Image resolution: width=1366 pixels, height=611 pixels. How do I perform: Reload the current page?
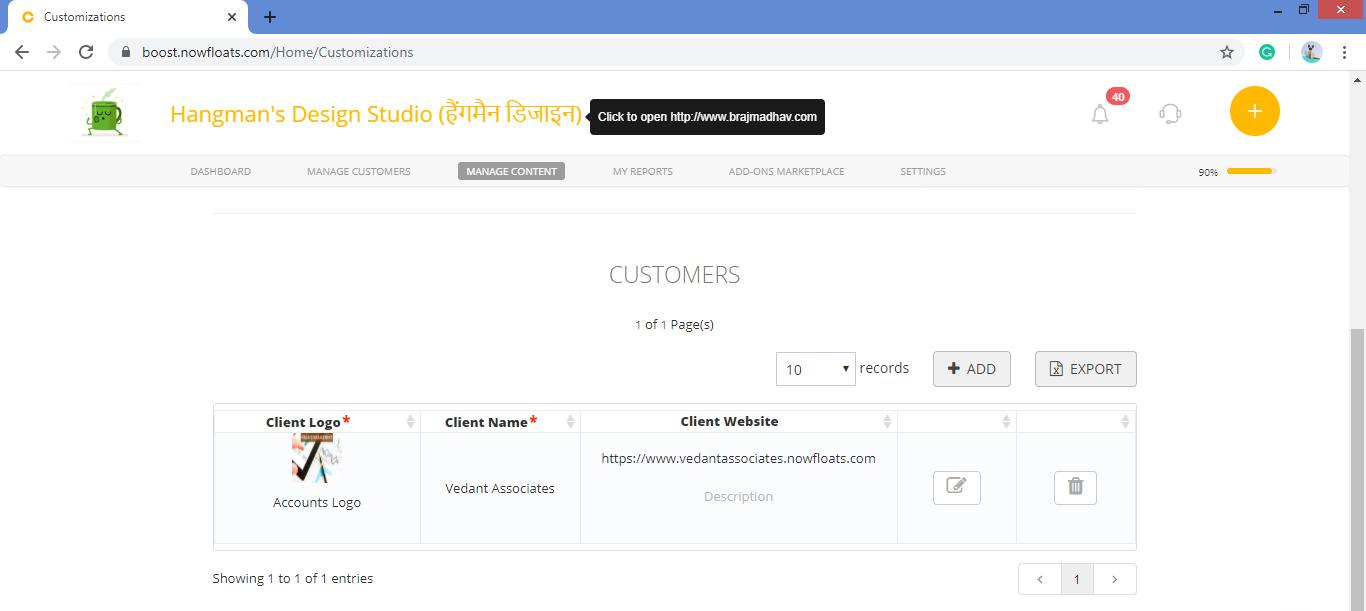pos(86,52)
